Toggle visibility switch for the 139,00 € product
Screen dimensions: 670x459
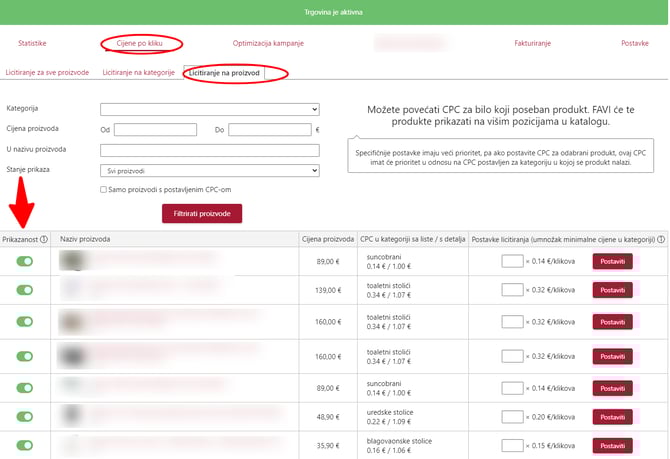click(24, 290)
